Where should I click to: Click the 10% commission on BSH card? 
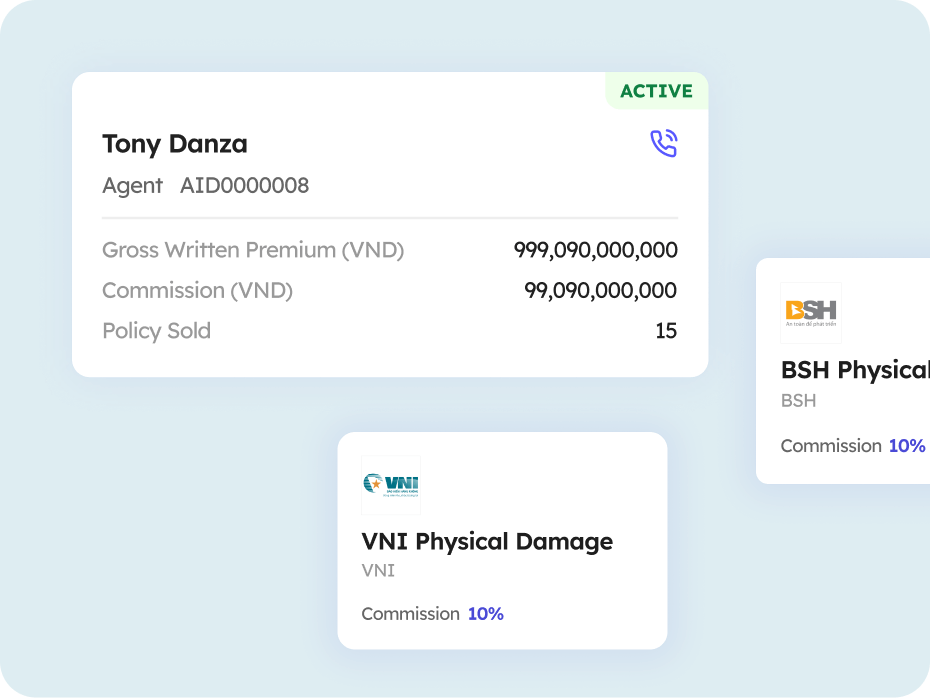[x=907, y=446]
